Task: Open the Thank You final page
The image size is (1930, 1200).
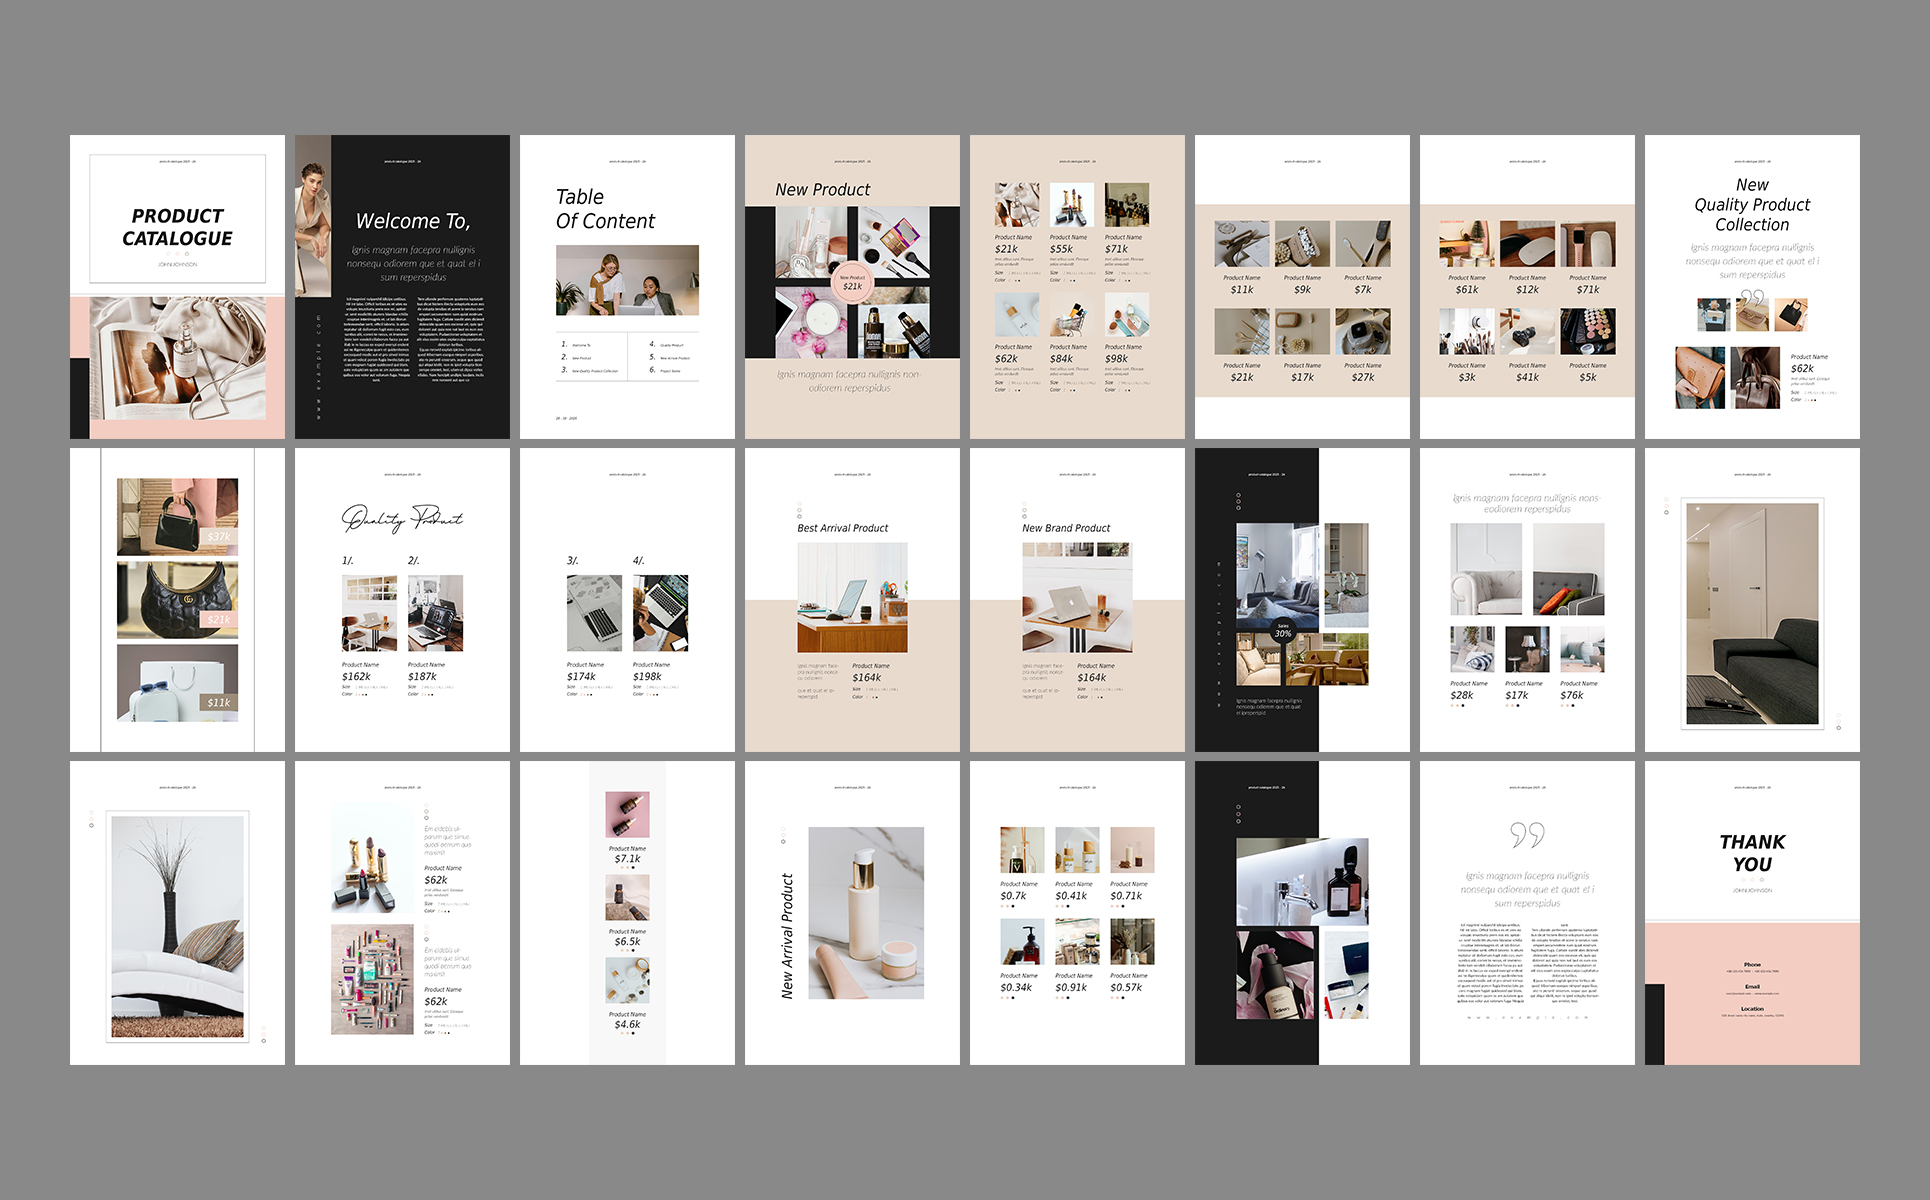Action: pyautogui.click(x=1752, y=913)
